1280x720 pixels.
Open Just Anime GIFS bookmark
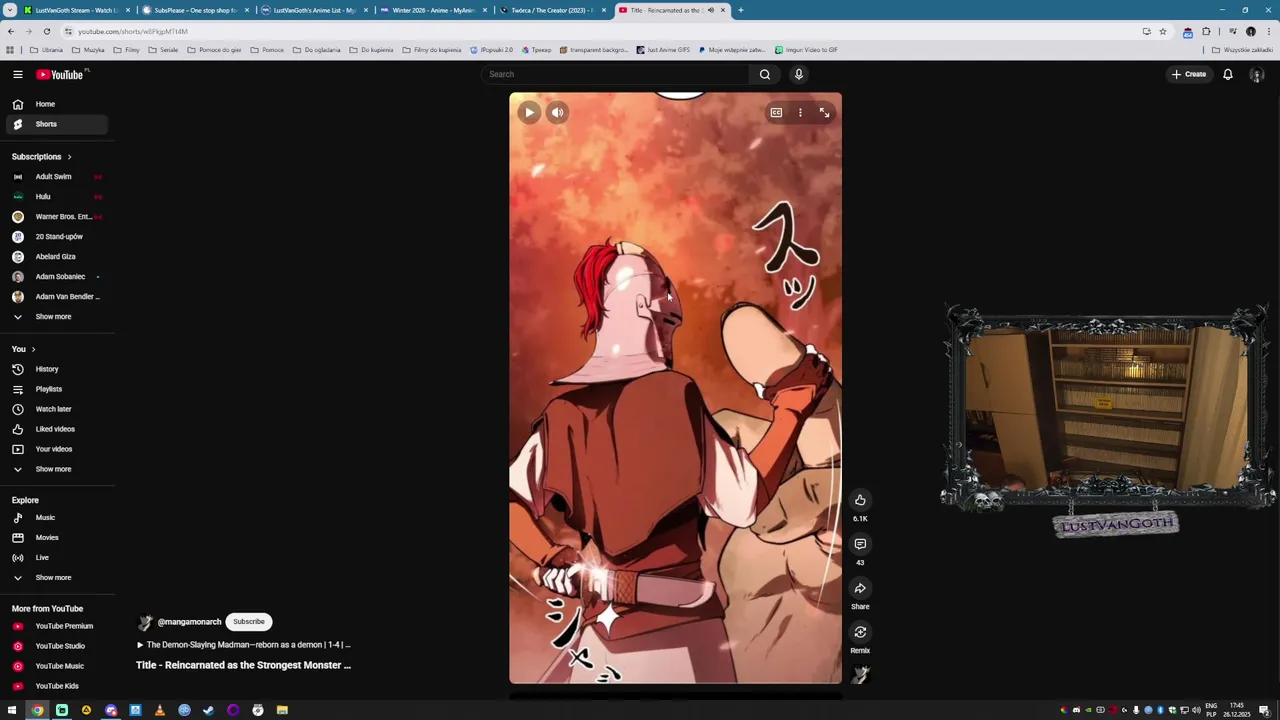663,50
